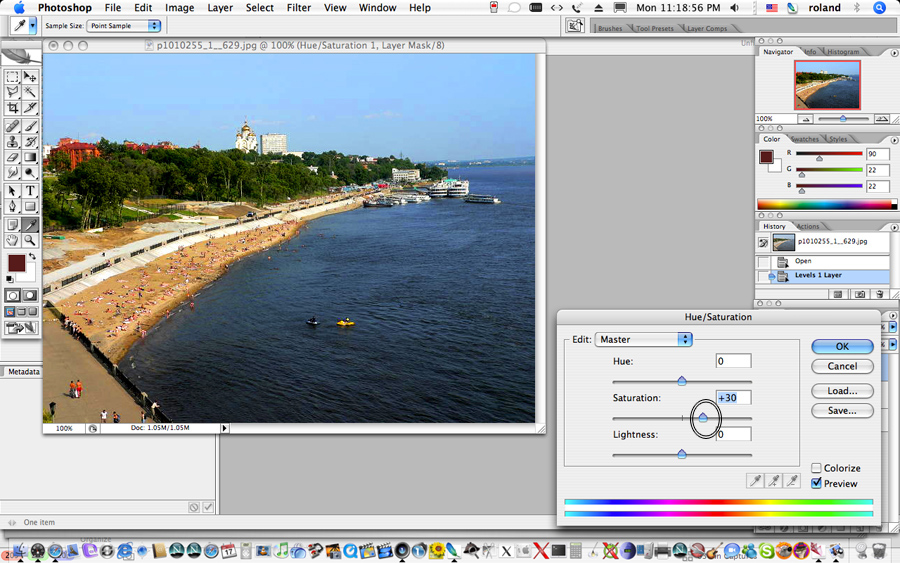900x563 pixels.
Task: Pick the Magic Wand tool
Action: click(30, 92)
